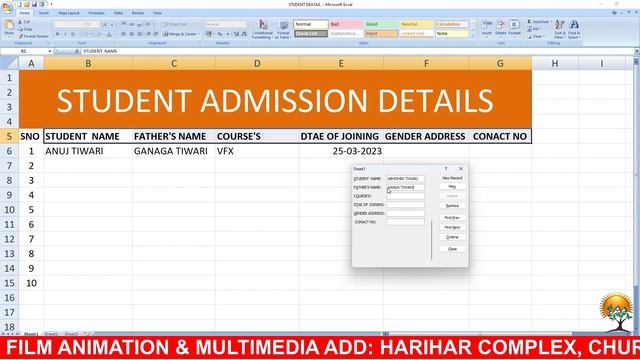Click the AutoSum button
This screenshot has height=360, width=640.
pyautogui.click(x=539, y=22)
